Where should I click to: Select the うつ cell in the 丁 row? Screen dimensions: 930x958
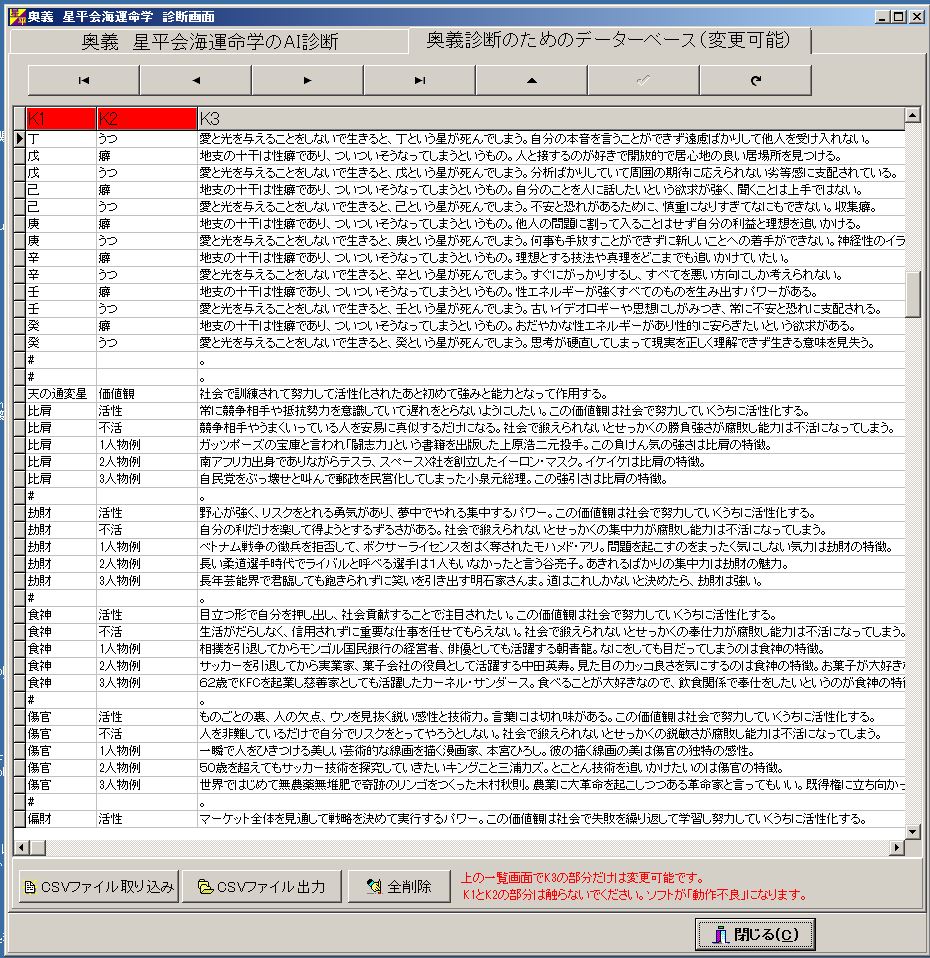pos(147,139)
